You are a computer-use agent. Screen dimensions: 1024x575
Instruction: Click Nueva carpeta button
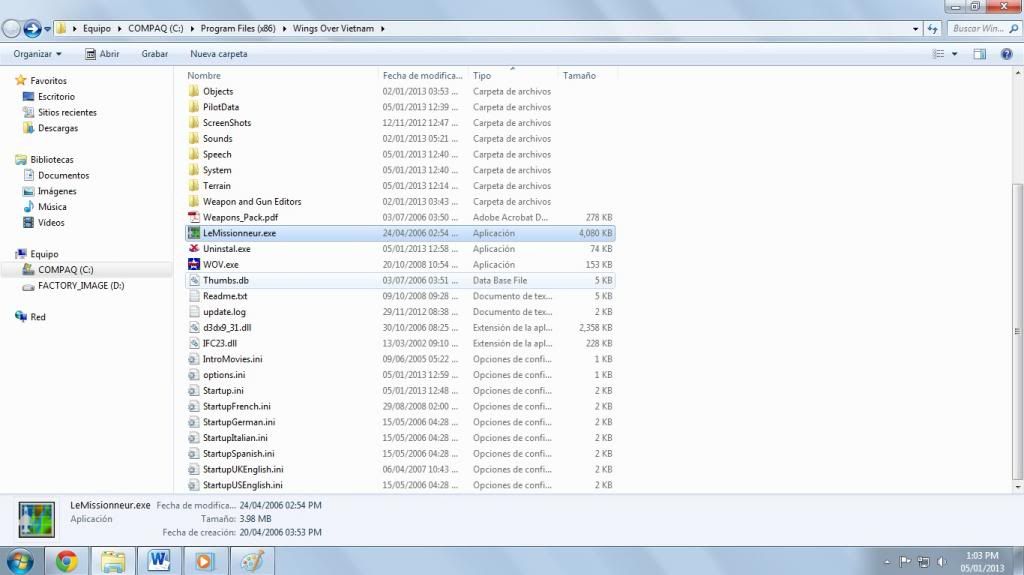click(219, 54)
